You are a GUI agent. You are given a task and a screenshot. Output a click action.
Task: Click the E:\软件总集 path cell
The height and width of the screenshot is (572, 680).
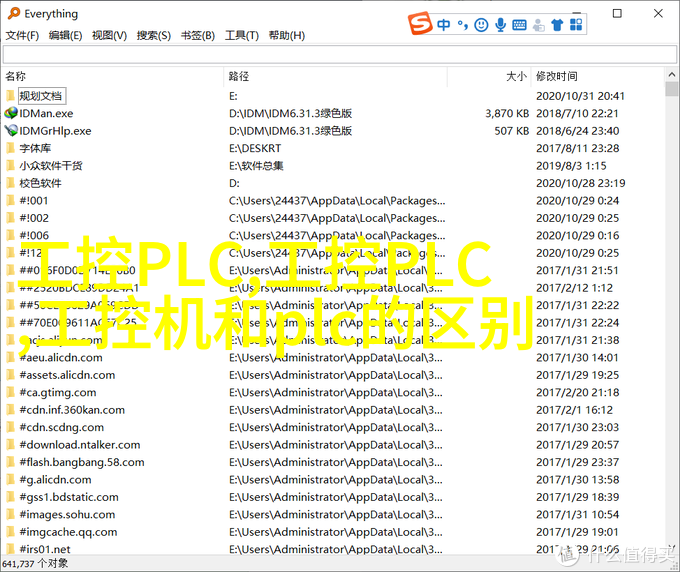(x=256, y=166)
